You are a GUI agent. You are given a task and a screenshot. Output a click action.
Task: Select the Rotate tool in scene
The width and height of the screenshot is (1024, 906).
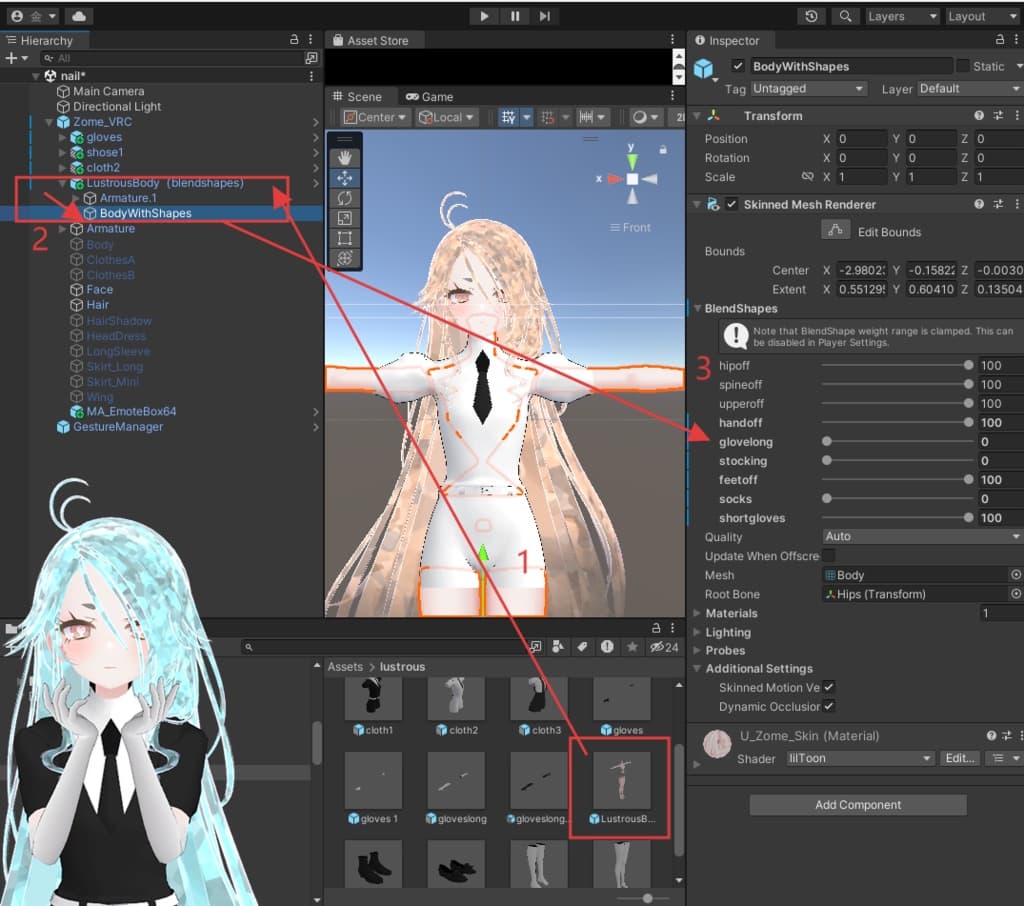[x=345, y=198]
